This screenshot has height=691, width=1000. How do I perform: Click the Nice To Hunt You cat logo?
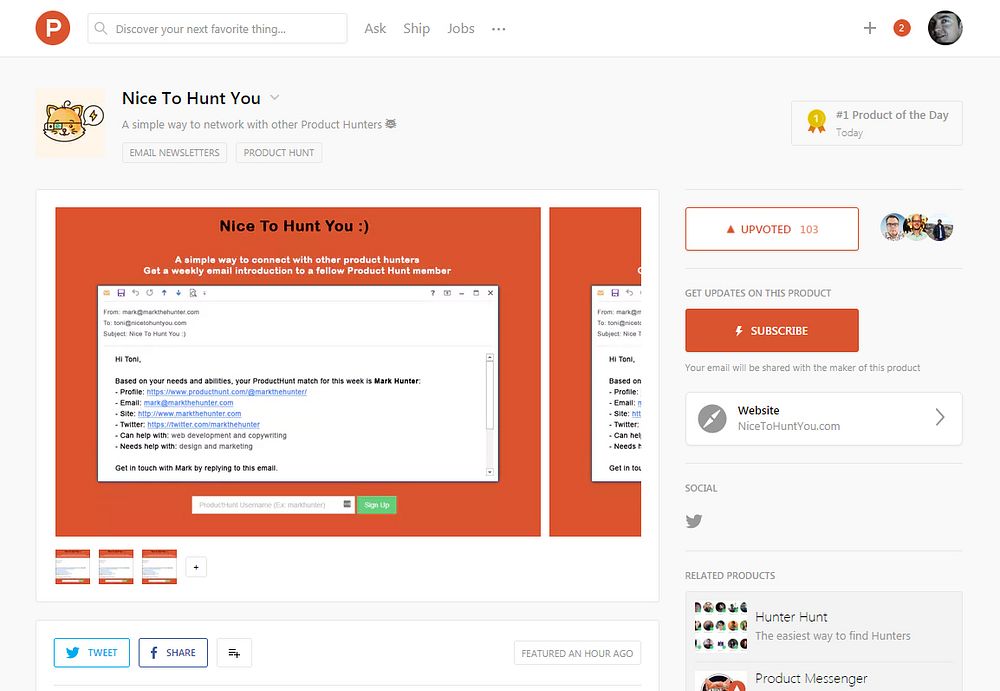(x=71, y=123)
